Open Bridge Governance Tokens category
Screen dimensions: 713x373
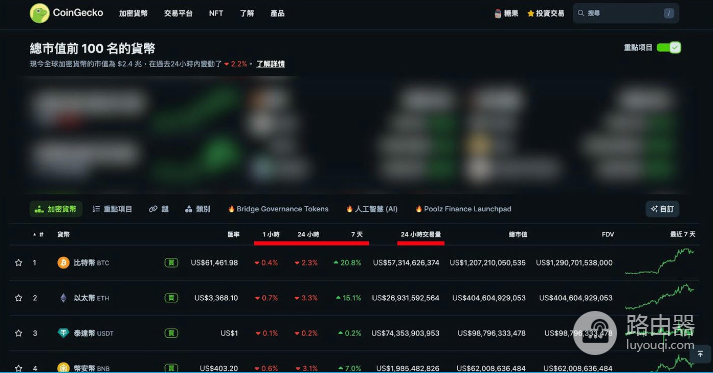coord(278,209)
